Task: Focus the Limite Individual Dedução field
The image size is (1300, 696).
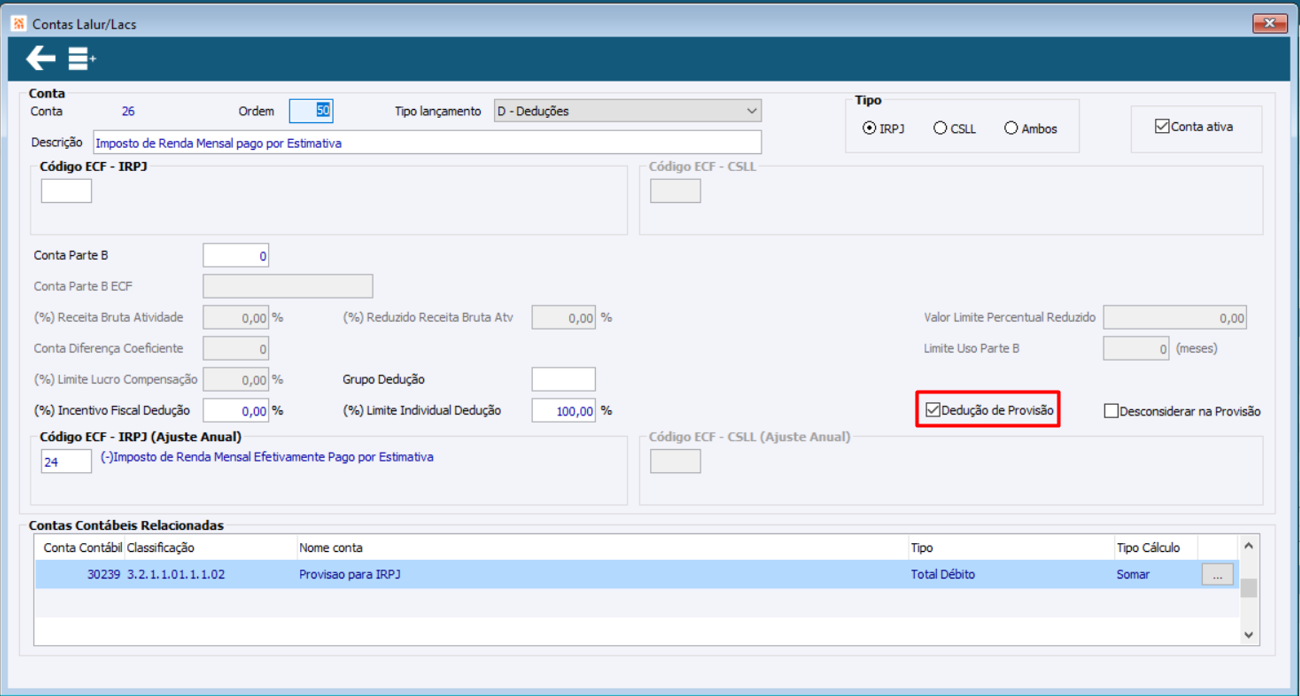Action: pyautogui.click(x=563, y=410)
